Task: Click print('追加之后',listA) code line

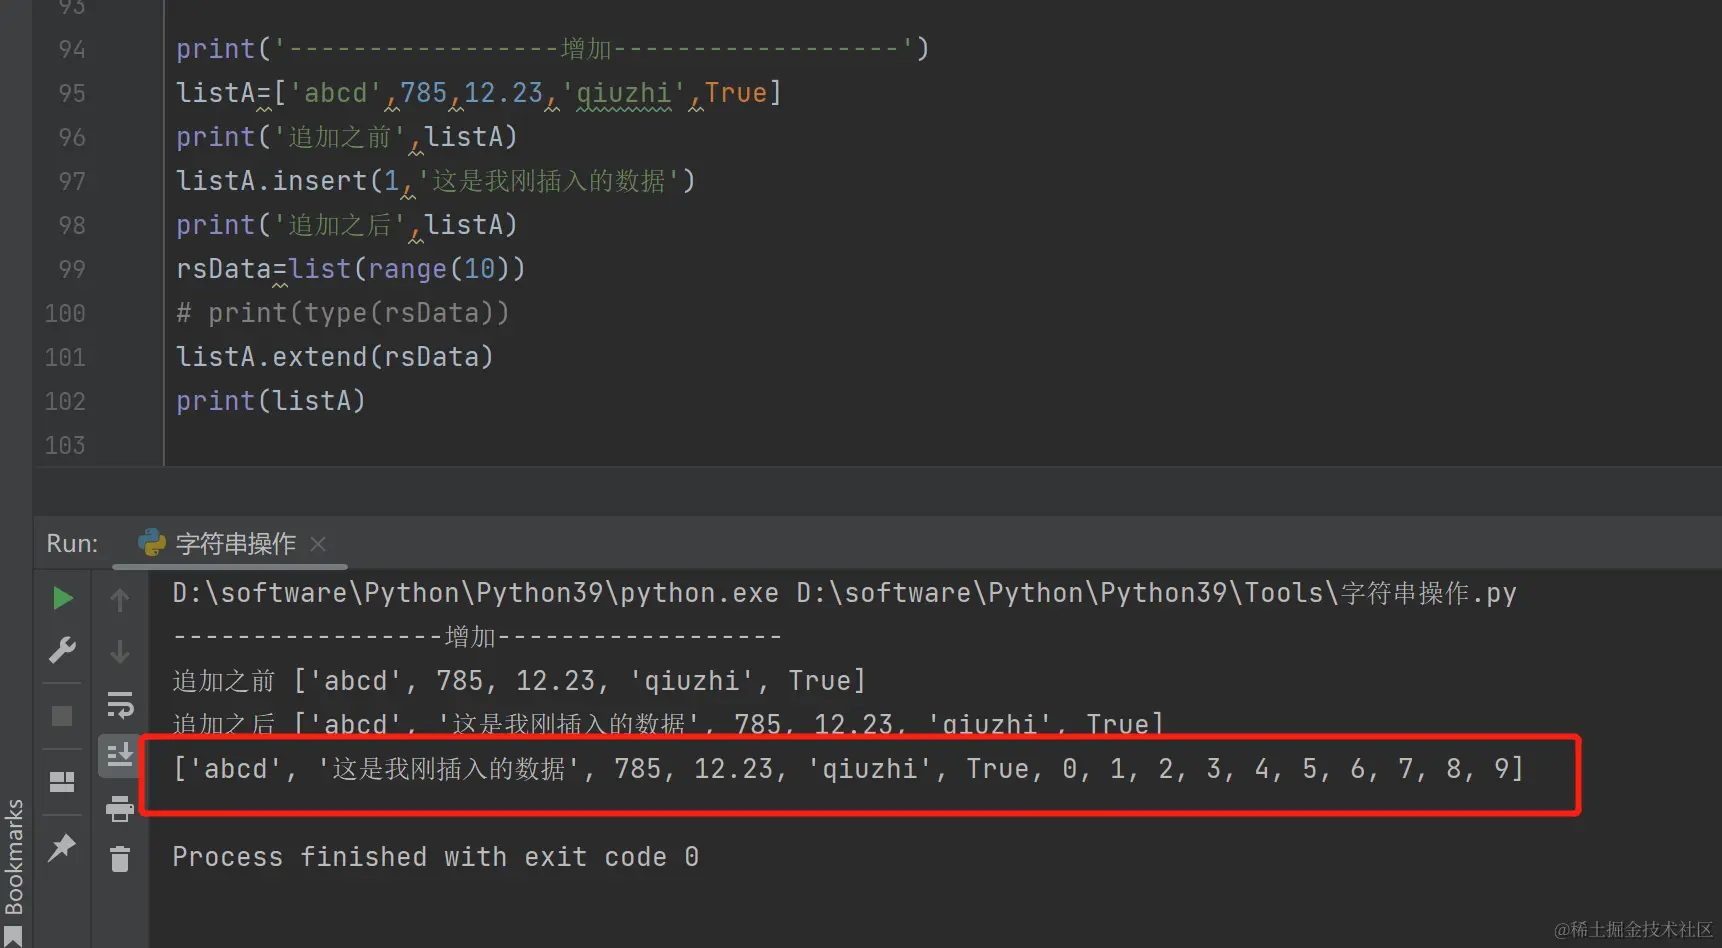Action: [346, 225]
